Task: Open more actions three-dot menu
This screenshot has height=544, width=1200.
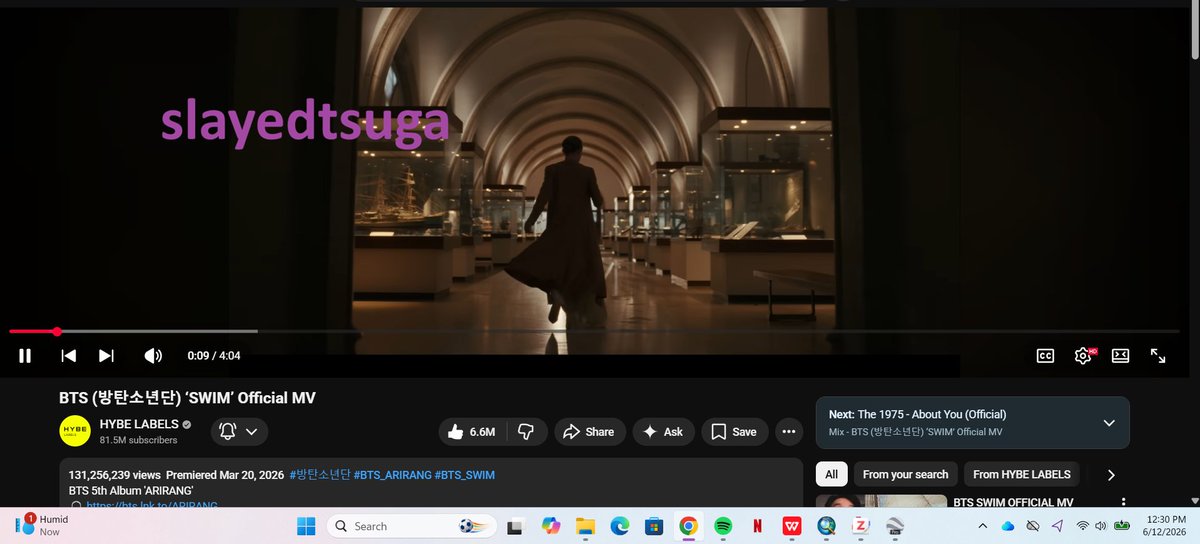Action: (789, 431)
